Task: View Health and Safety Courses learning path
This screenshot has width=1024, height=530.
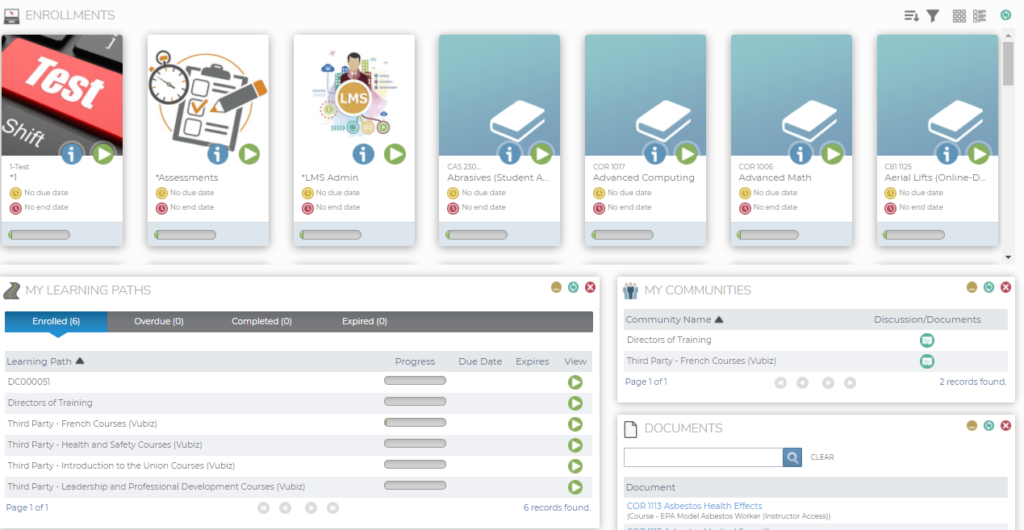Action: [x=575, y=445]
